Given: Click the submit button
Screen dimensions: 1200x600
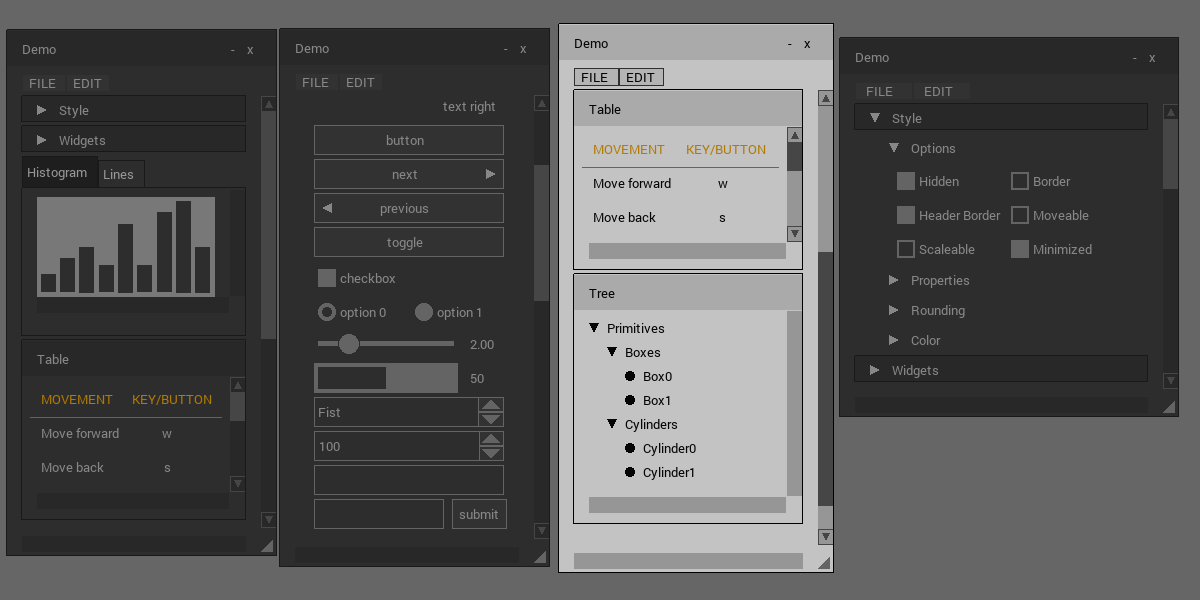Looking at the screenshot, I should pos(479,514).
